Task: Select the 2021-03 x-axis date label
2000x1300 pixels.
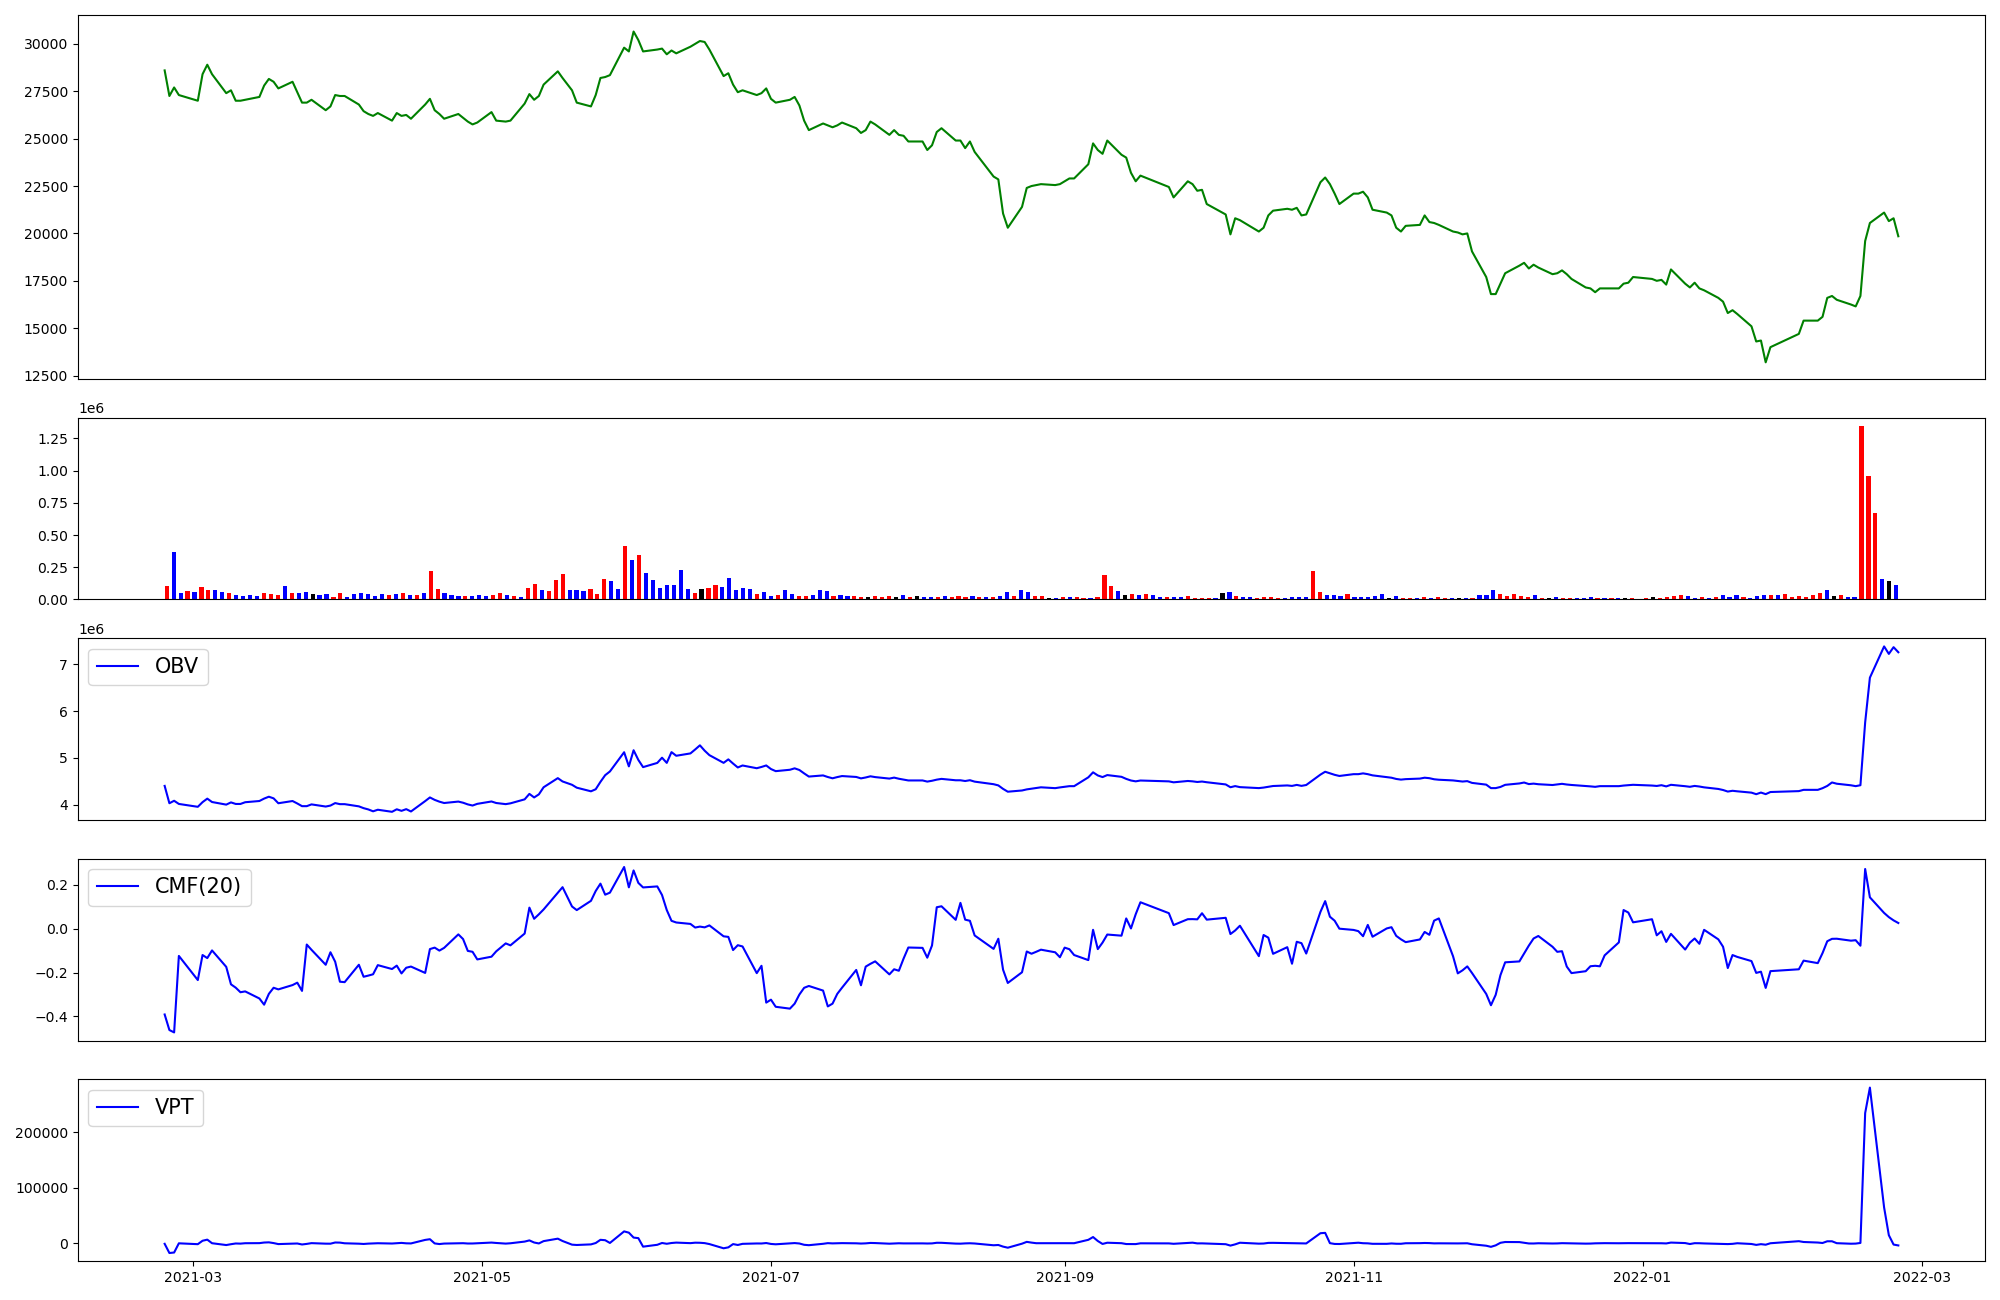Action: click(192, 1277)
